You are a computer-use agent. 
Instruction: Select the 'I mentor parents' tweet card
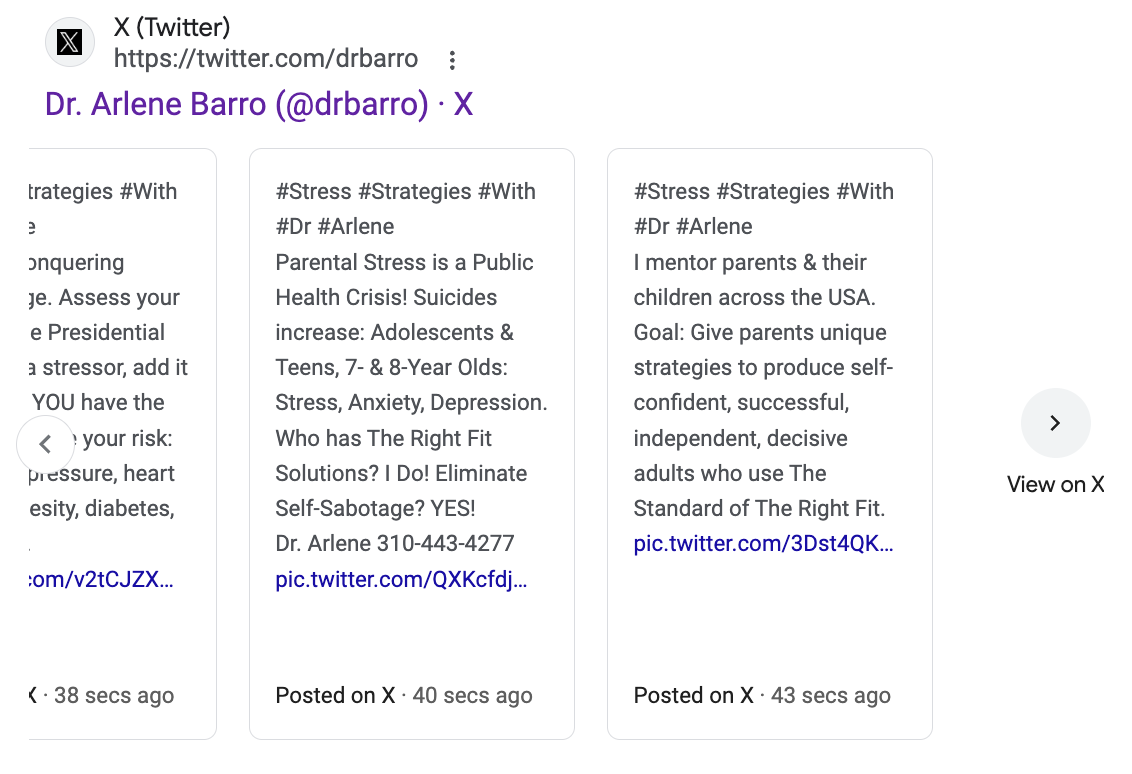770,444
